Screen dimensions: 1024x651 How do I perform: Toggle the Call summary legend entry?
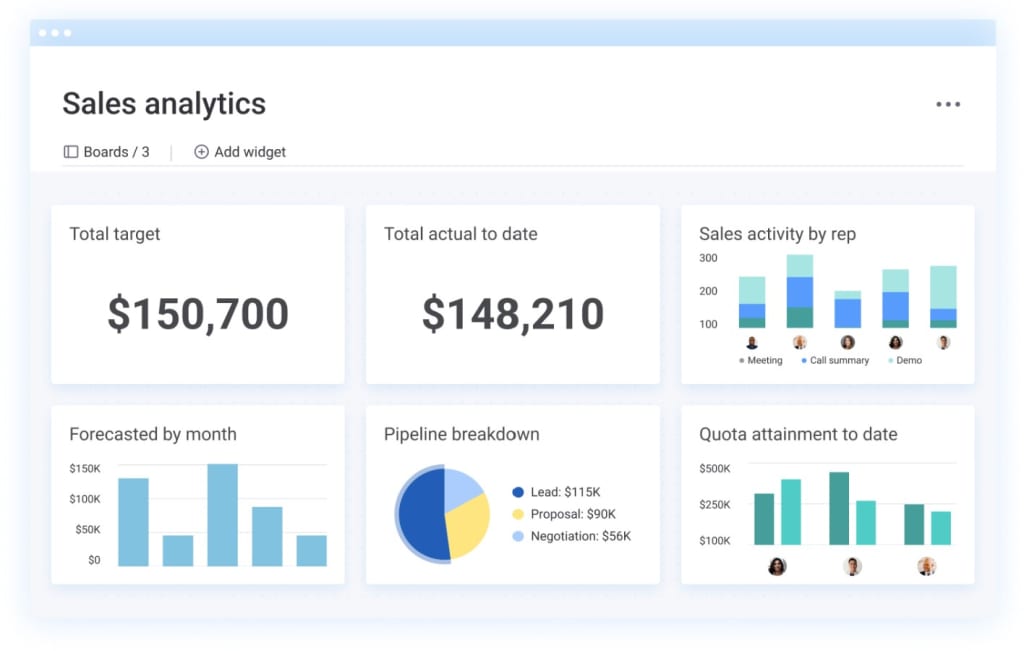click(835, 360)
